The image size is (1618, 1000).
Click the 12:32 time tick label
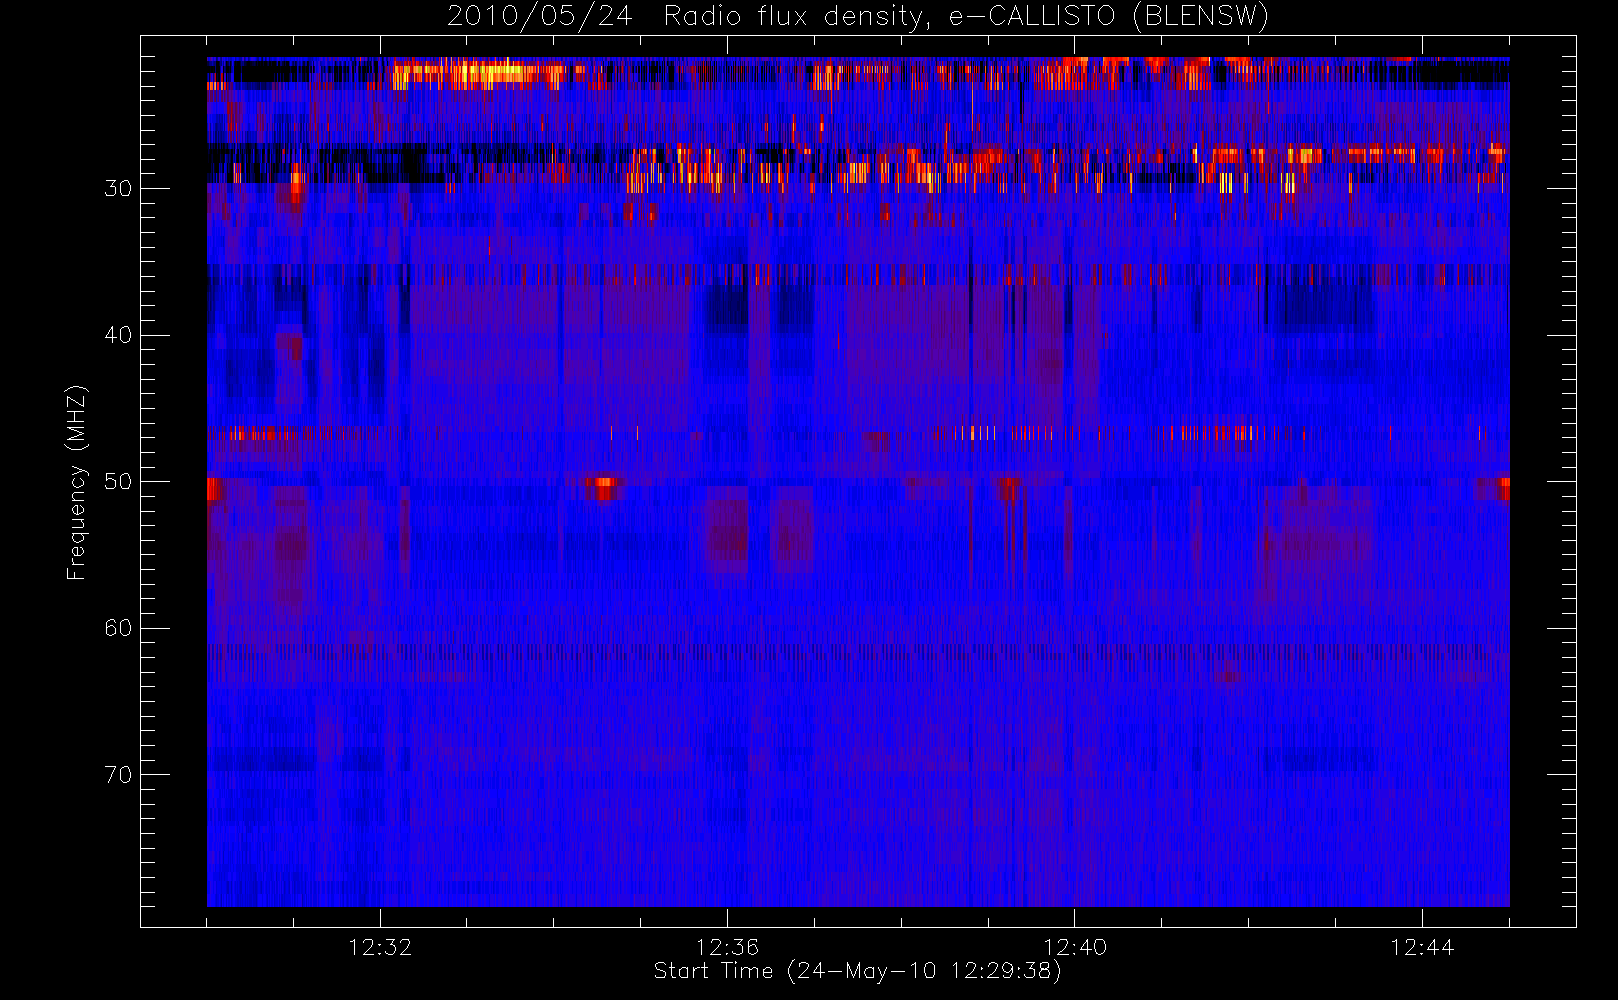380,947
